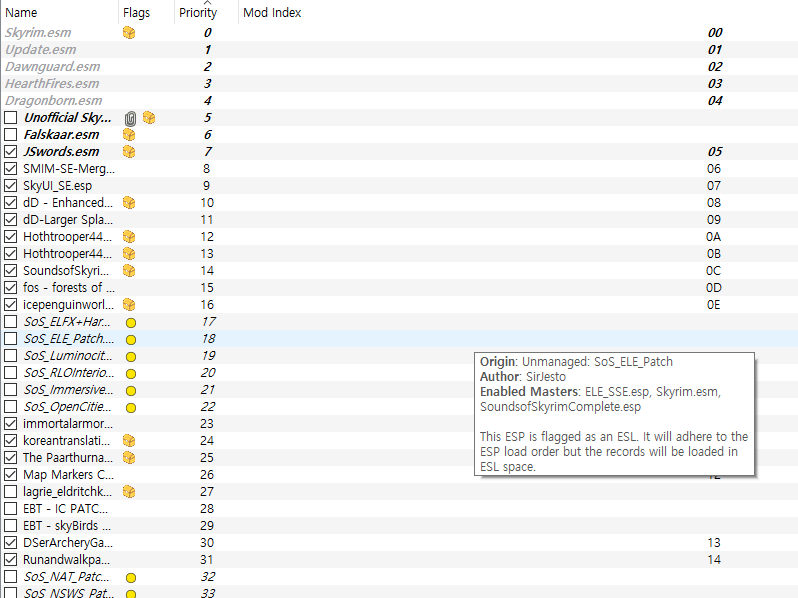
Task: Sort plugins by the Name column header
Action: 21,13
